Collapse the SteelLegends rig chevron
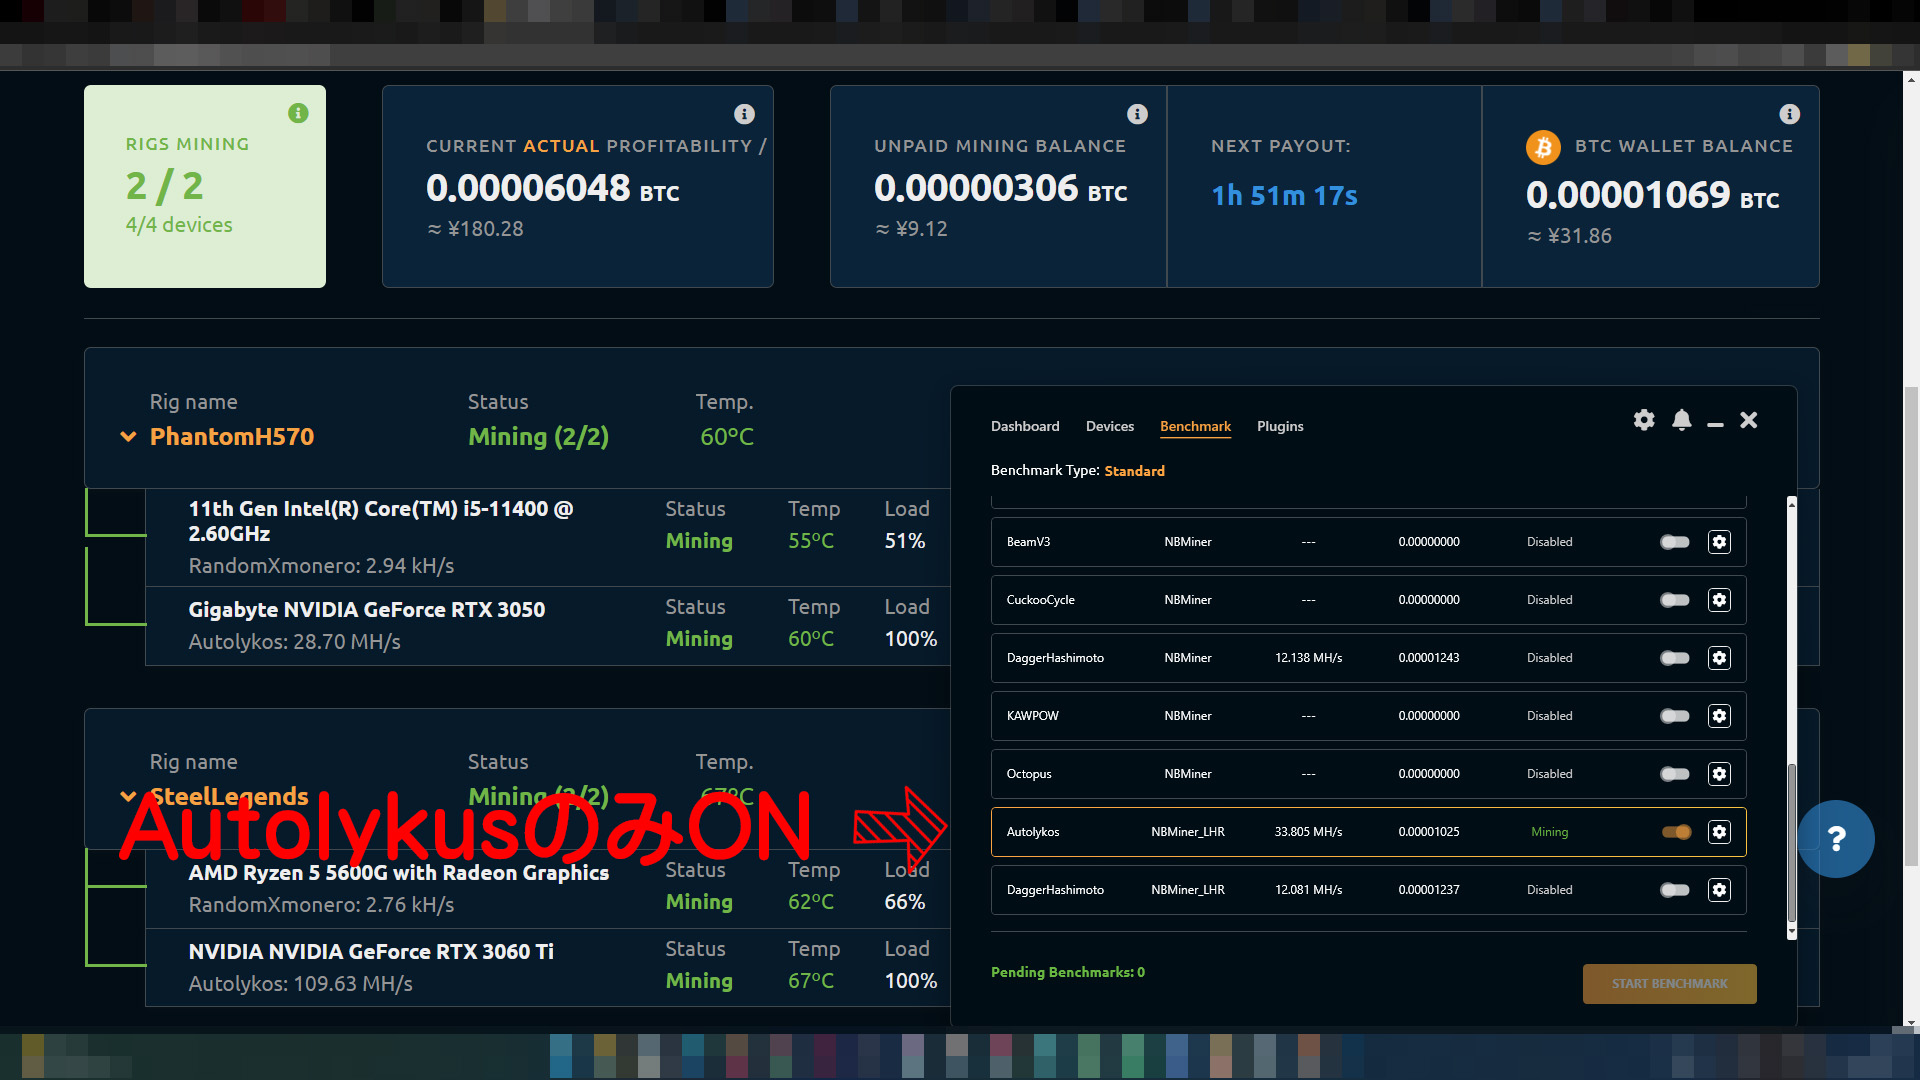 click(128, 797)
